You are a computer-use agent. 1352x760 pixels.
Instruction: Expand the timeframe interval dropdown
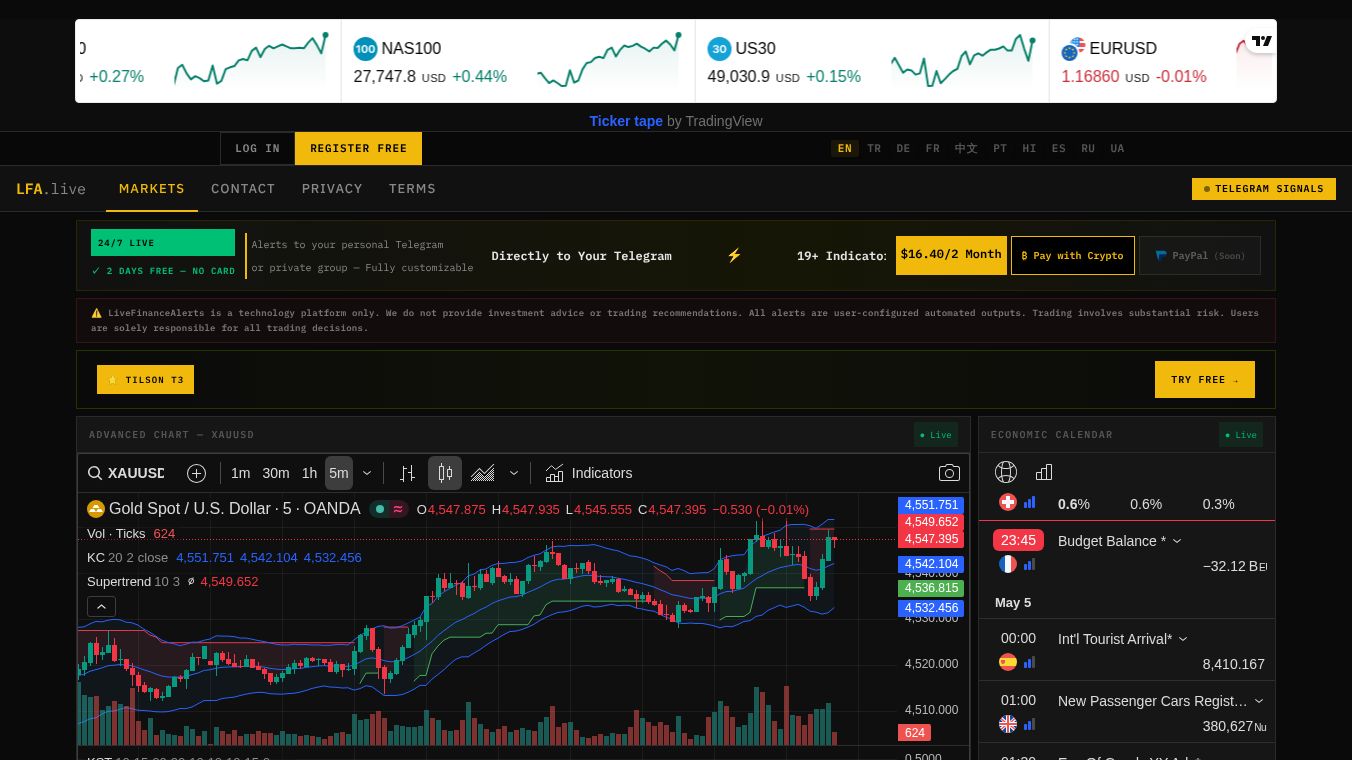367,473
